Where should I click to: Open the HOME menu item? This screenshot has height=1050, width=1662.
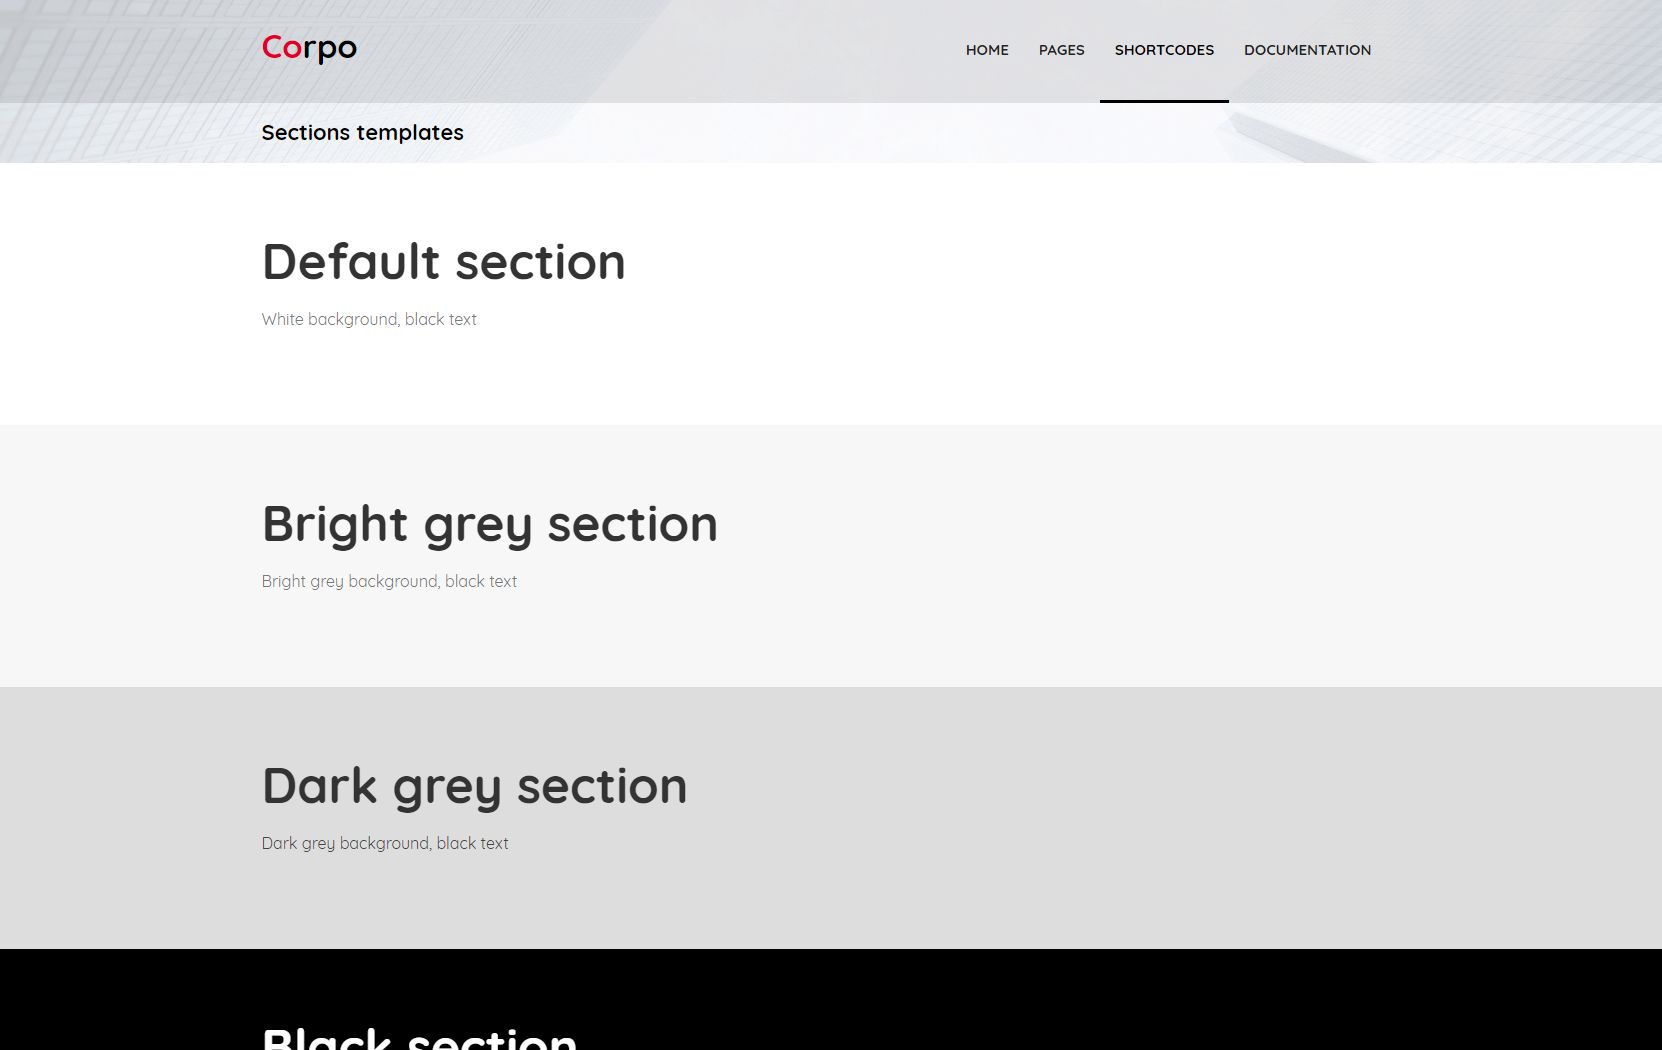click(x=987, y=50)
